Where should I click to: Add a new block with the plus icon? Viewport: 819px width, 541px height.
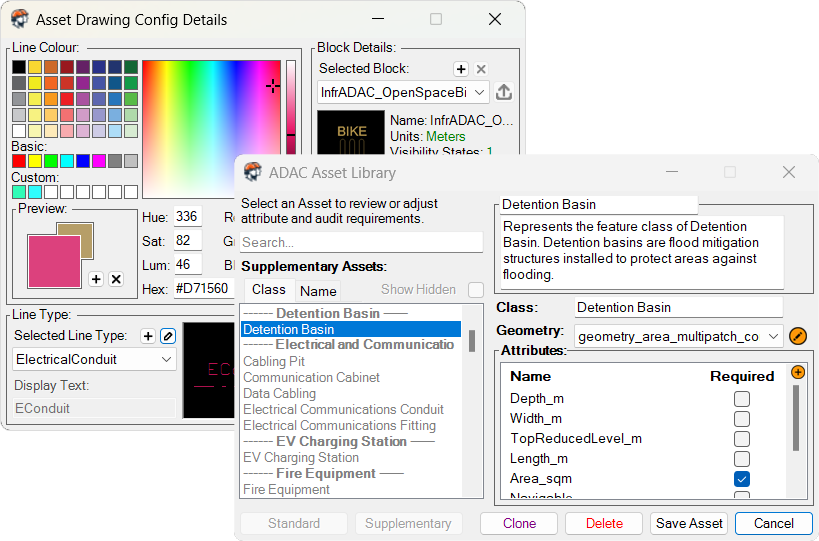[461, 69]
